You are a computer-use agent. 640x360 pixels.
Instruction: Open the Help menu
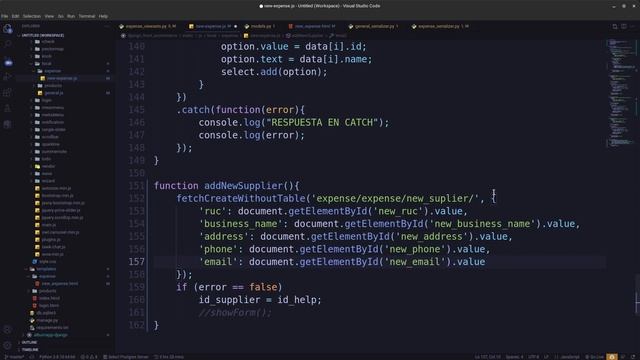pos(103,16)
